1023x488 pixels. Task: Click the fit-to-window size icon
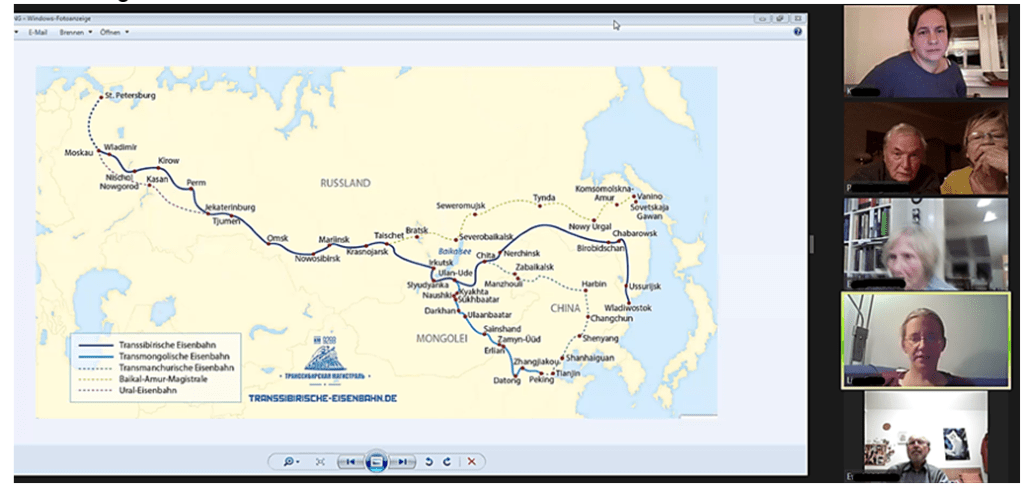[x=320, y=461]
